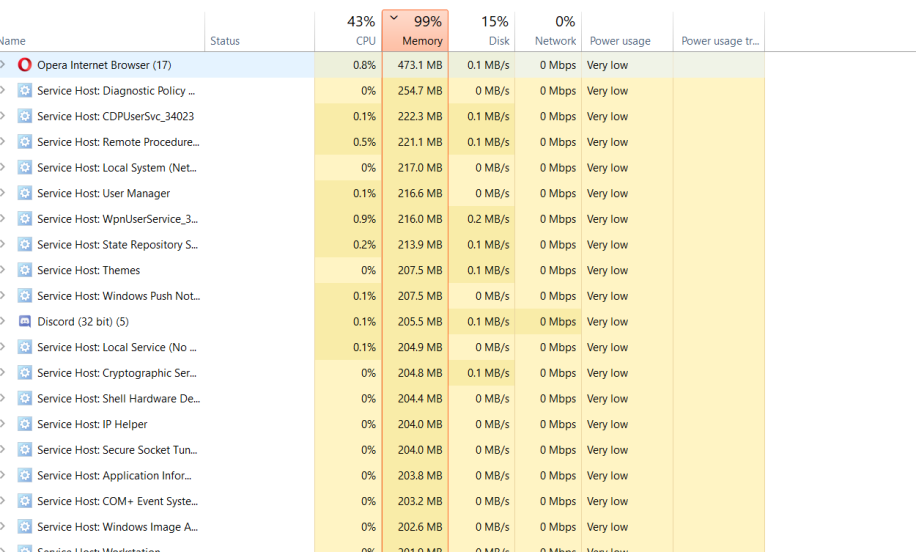Click the 205.5 MB memory value for Discord
The height and width of the screenshot is (552, 916).
pyautogui.click(x=420, y=321)
